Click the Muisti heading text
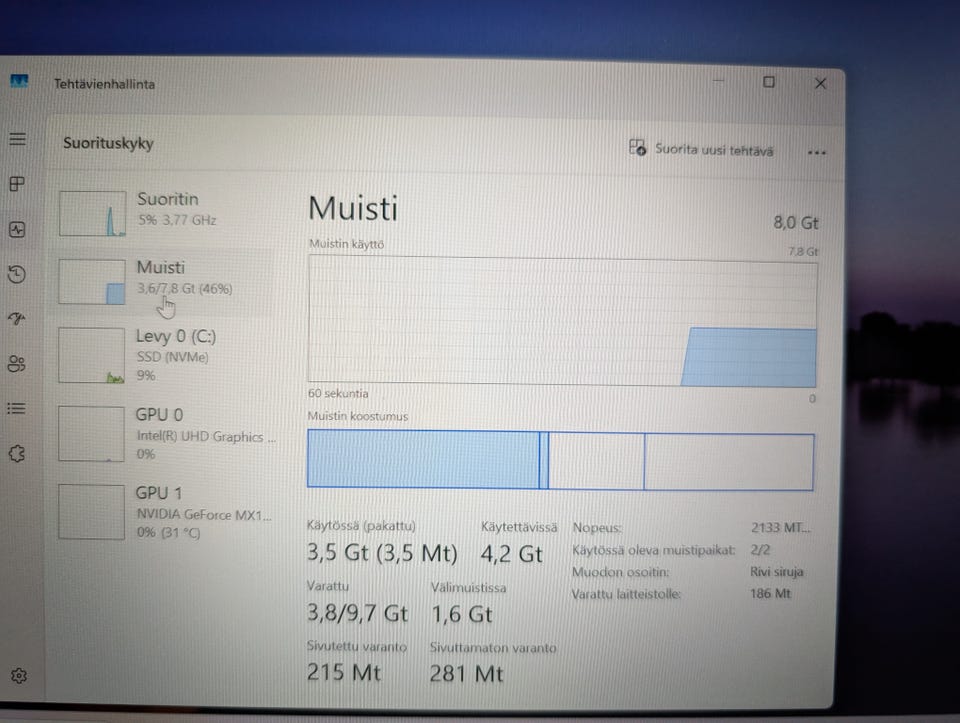The height and width of the screenshot is (723, 960). tap(353, 208)
